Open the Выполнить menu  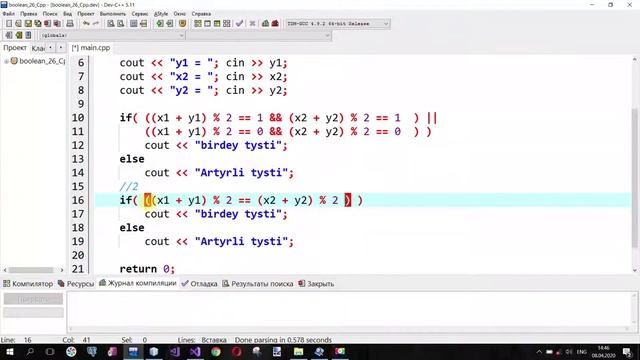[113, 14]
